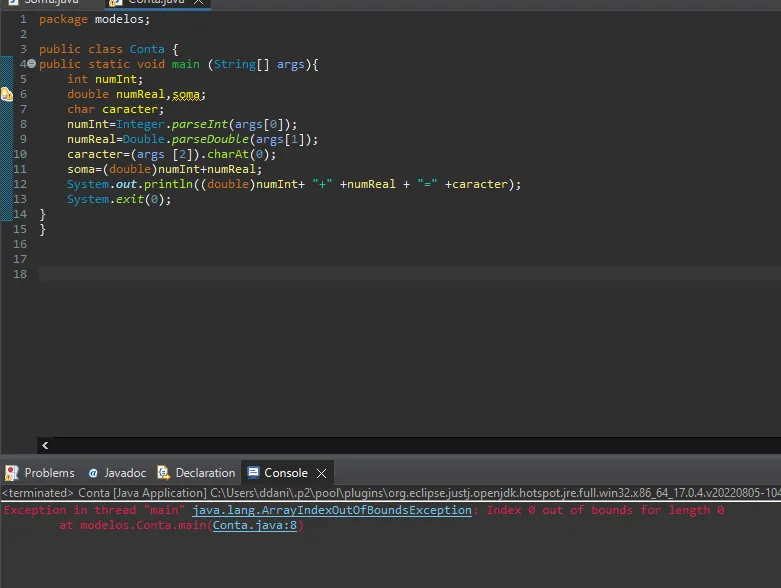Click the warning marker on line 6
Viewport: 781px width, 588px height.
(7, 94)
